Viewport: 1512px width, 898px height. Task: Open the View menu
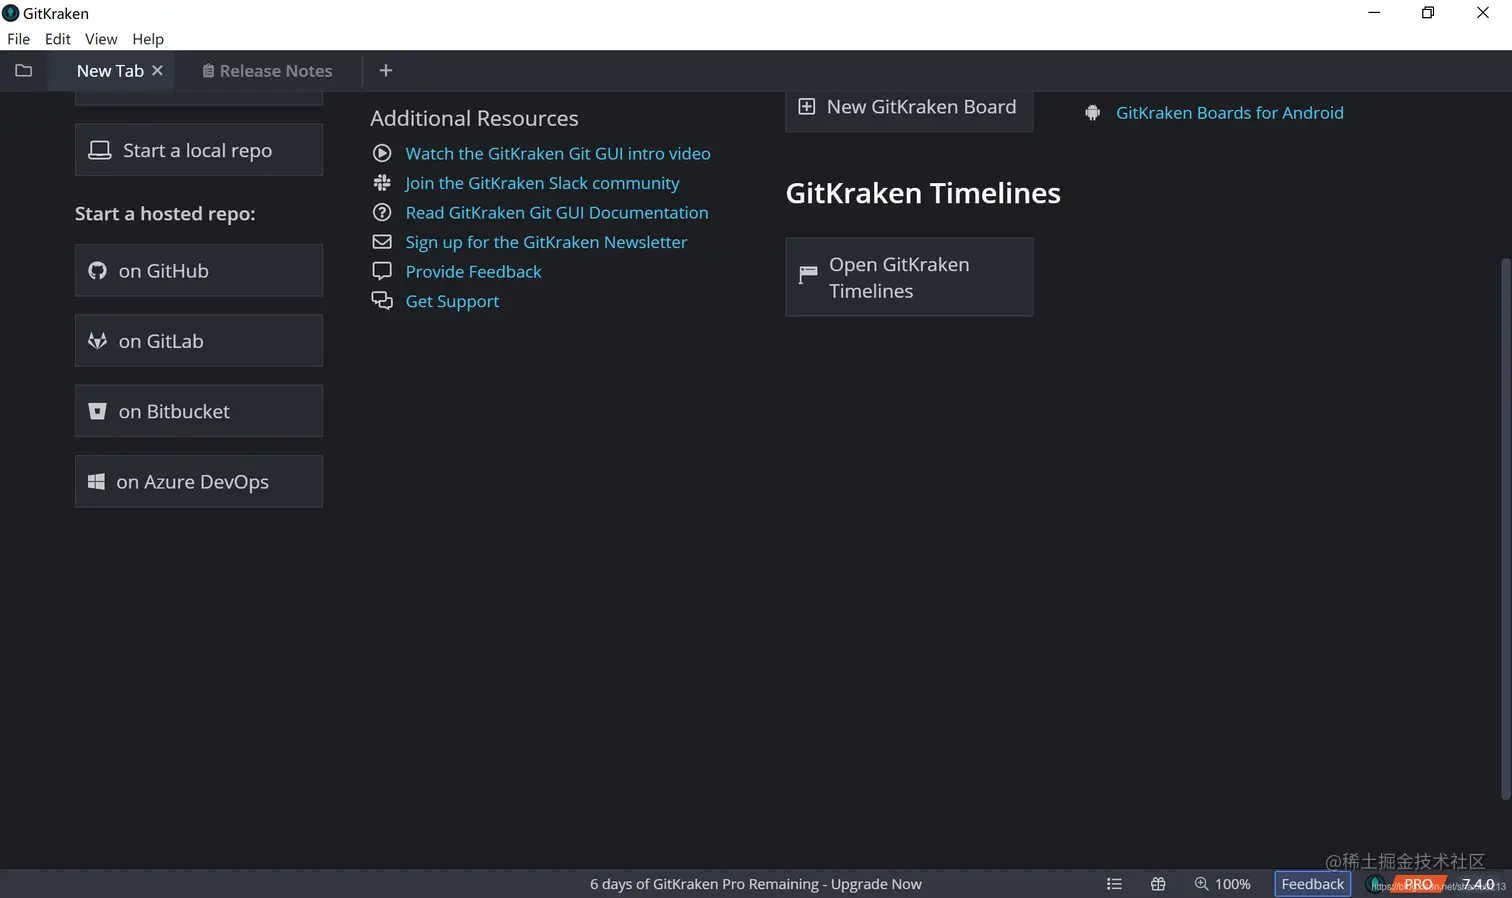[x=101, y=39]
